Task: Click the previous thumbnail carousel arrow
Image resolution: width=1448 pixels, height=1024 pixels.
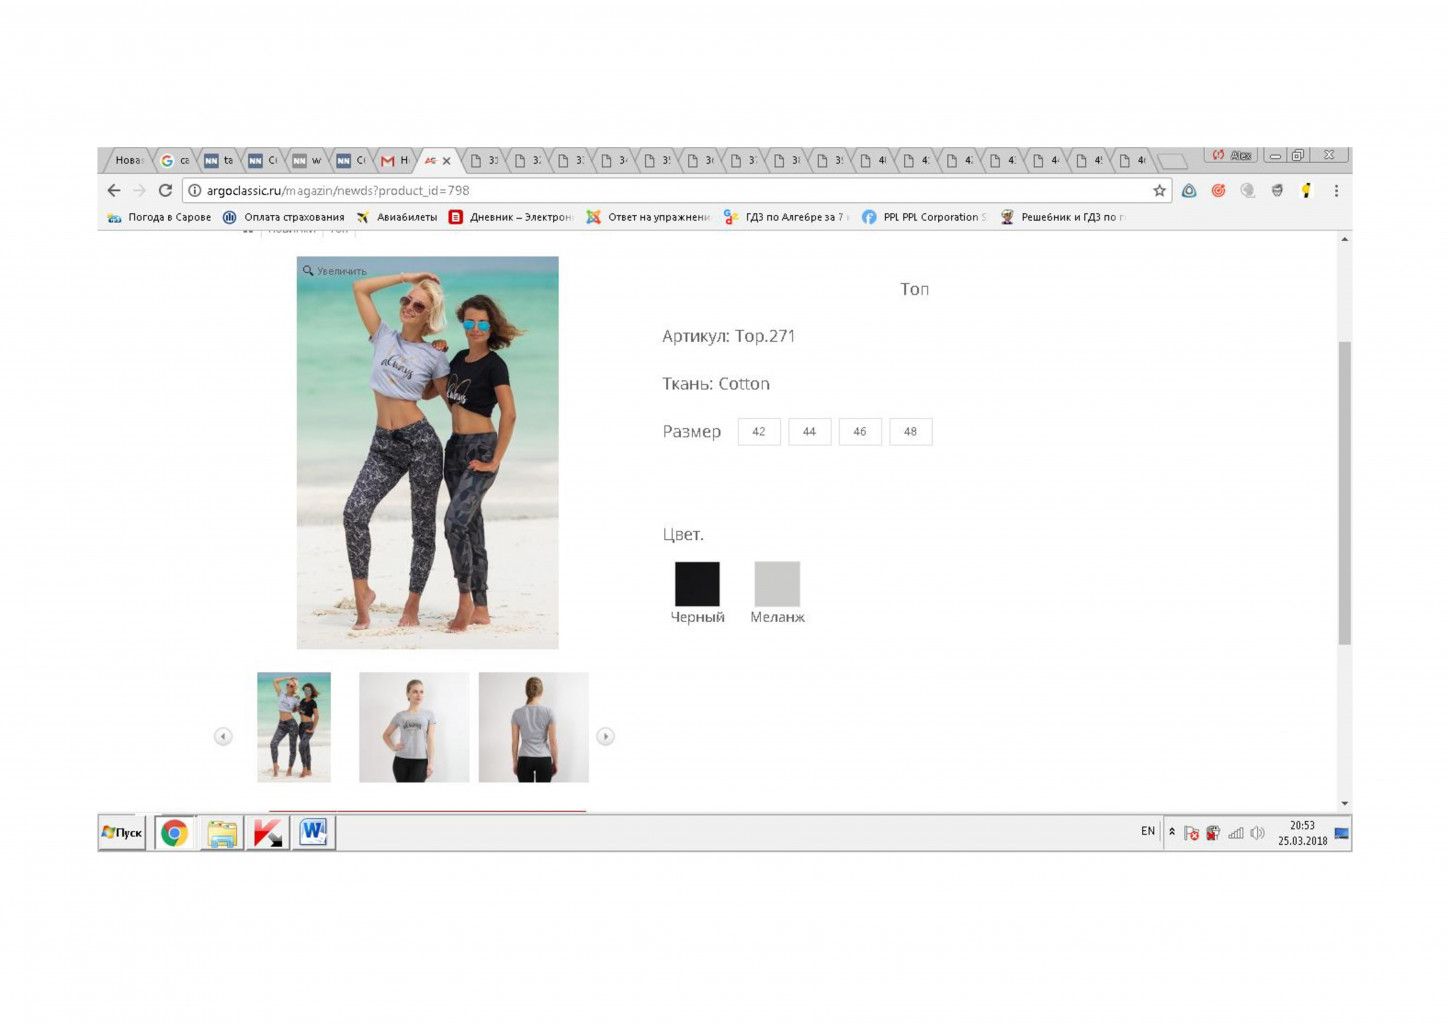Action: (x=223, y=736)
